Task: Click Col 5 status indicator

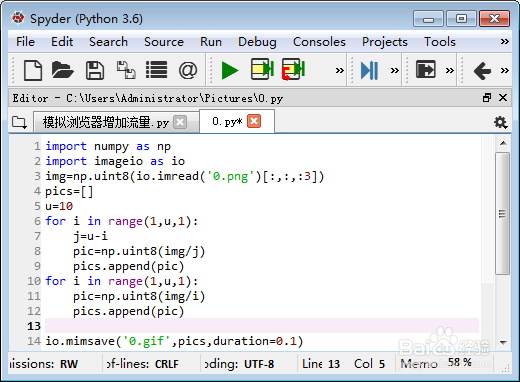Action: (369, 364)
